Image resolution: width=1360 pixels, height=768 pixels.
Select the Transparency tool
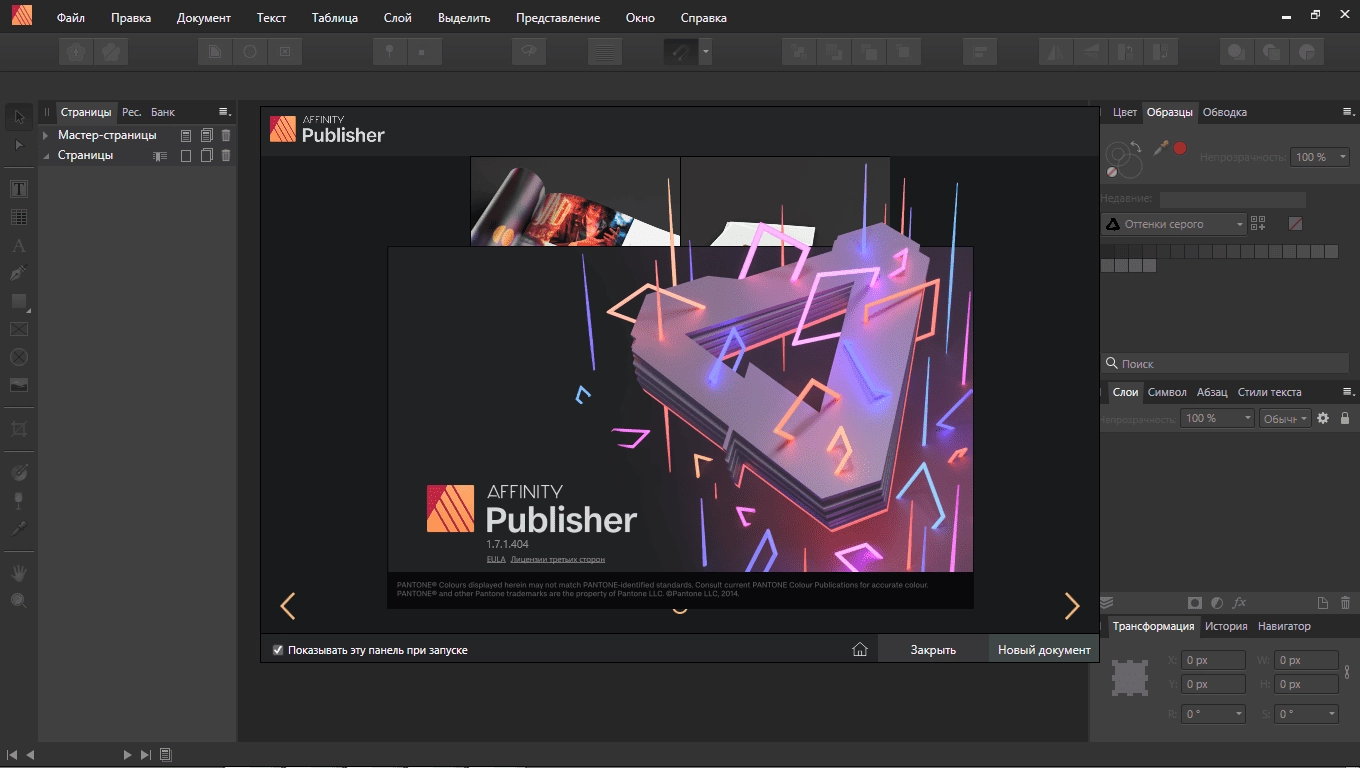coord(19,500)
